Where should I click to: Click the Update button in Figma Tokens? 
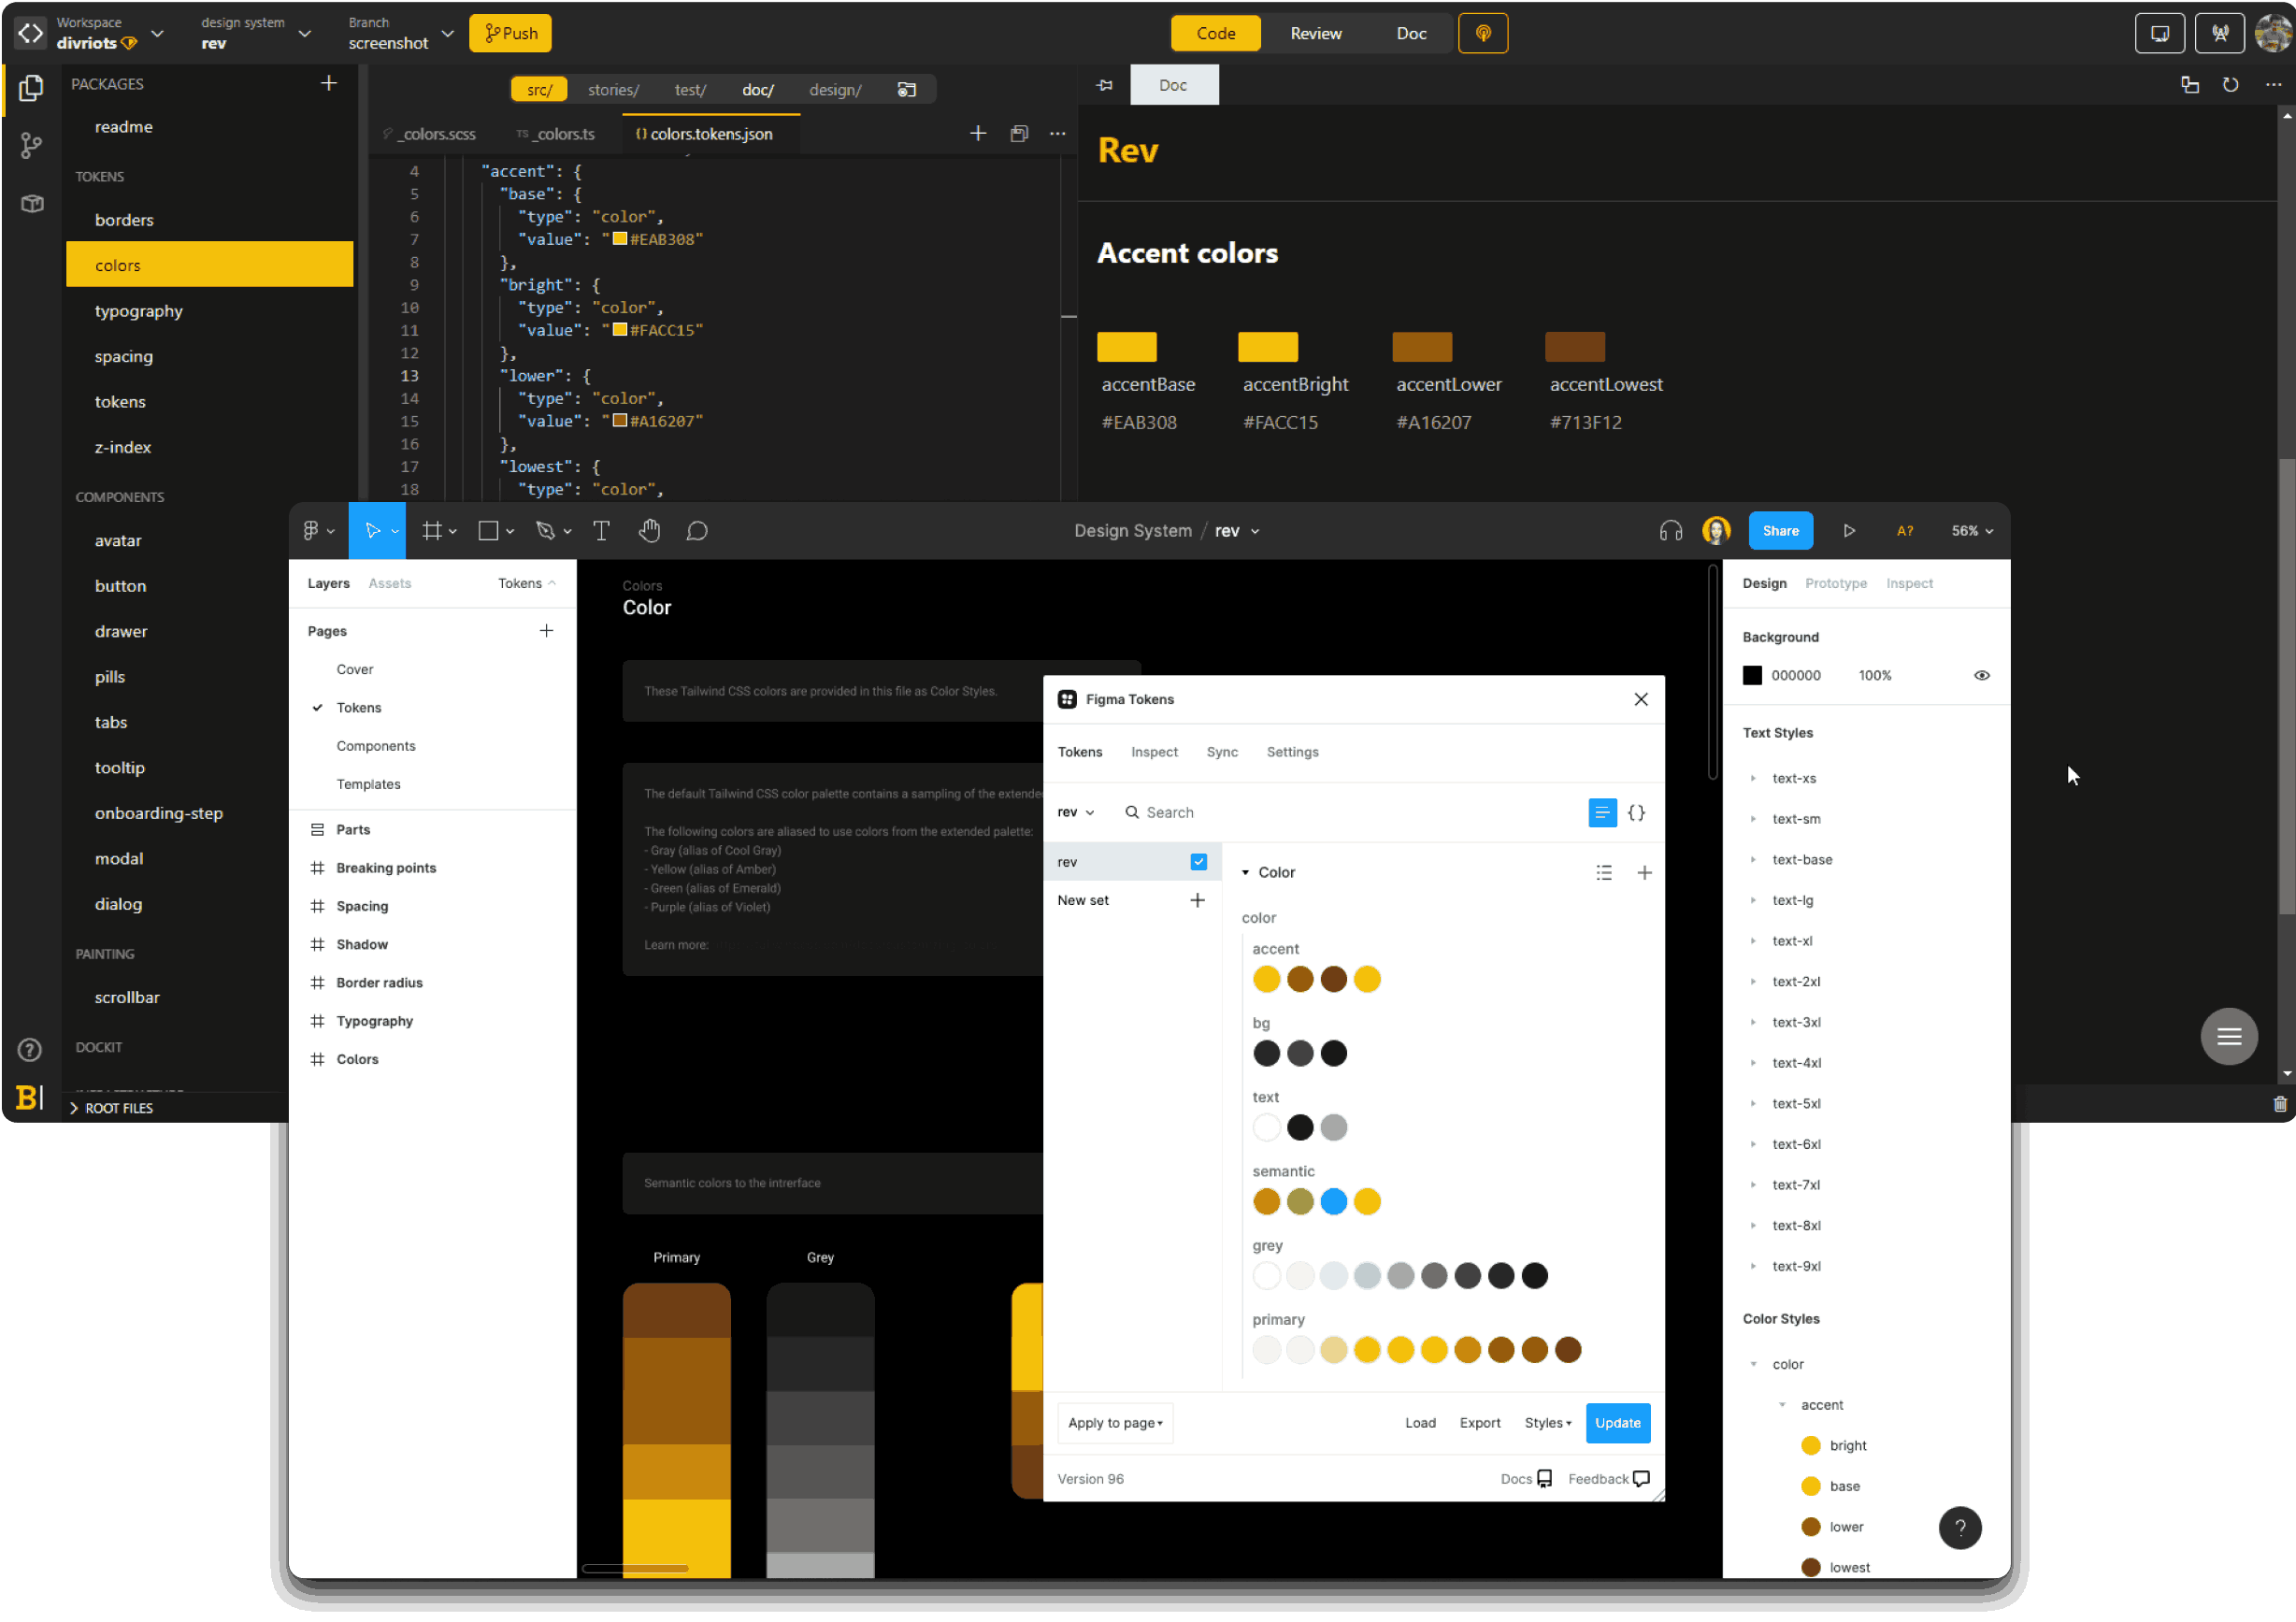tap(1616, 1422)
